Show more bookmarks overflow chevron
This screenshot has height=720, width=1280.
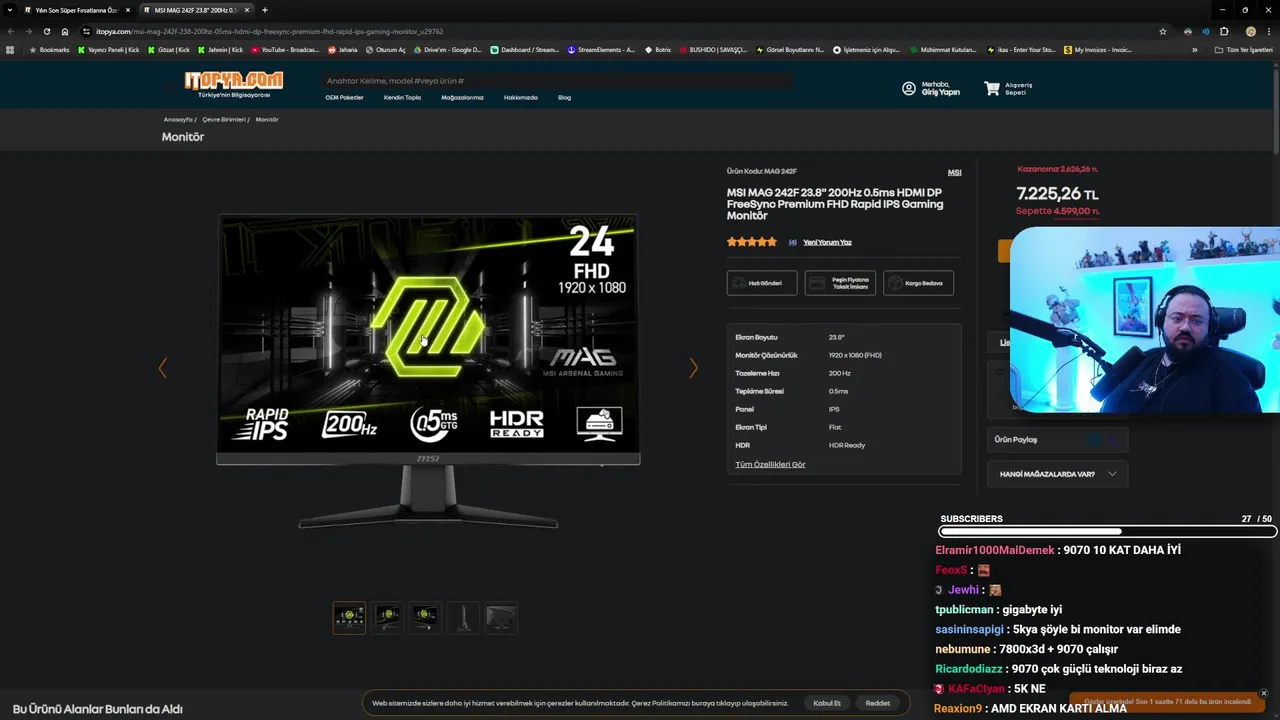click(x=1194, y=49)
